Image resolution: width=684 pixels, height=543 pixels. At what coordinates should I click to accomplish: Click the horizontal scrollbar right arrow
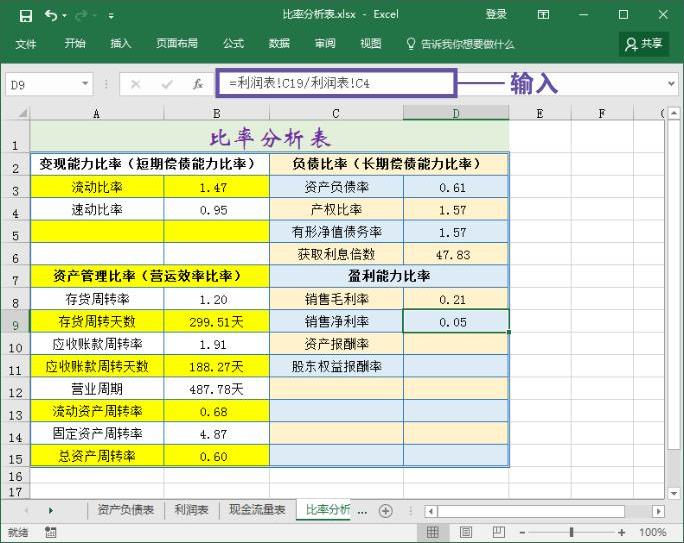click(658, 511)
